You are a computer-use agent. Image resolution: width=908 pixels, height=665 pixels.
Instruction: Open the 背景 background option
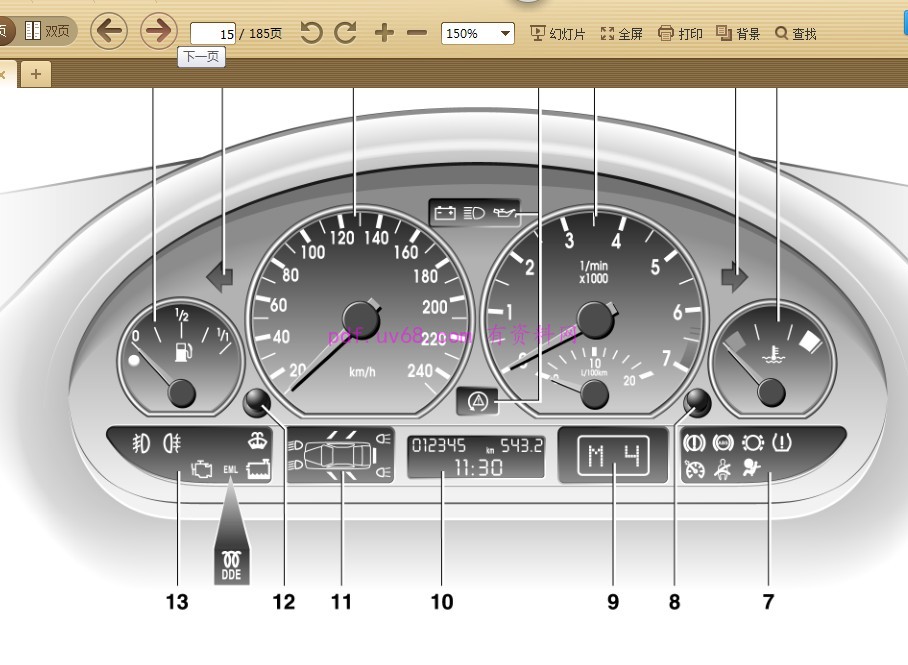pos(738,33)
